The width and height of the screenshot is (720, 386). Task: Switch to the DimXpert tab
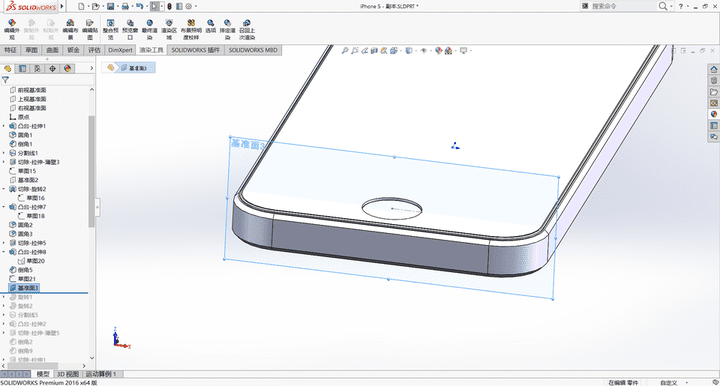tap(120, 50)
